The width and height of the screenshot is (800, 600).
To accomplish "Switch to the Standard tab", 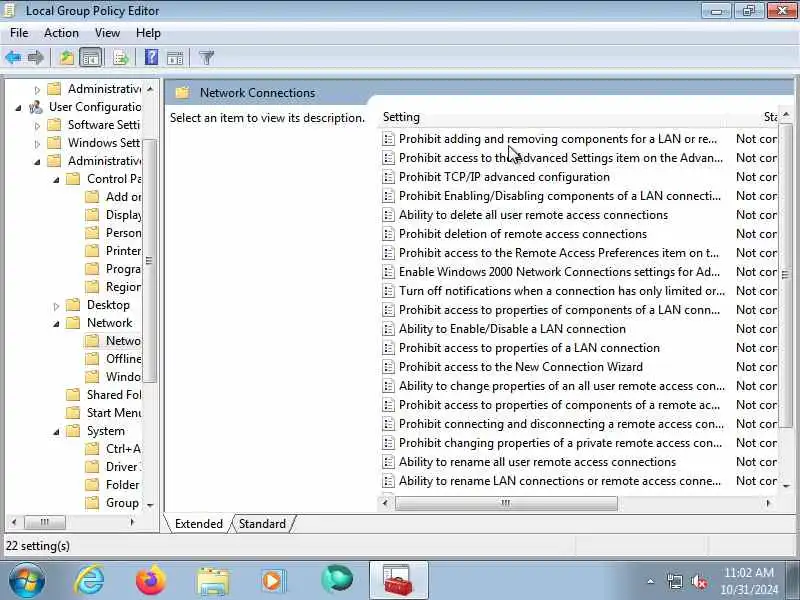I will 262,524.
